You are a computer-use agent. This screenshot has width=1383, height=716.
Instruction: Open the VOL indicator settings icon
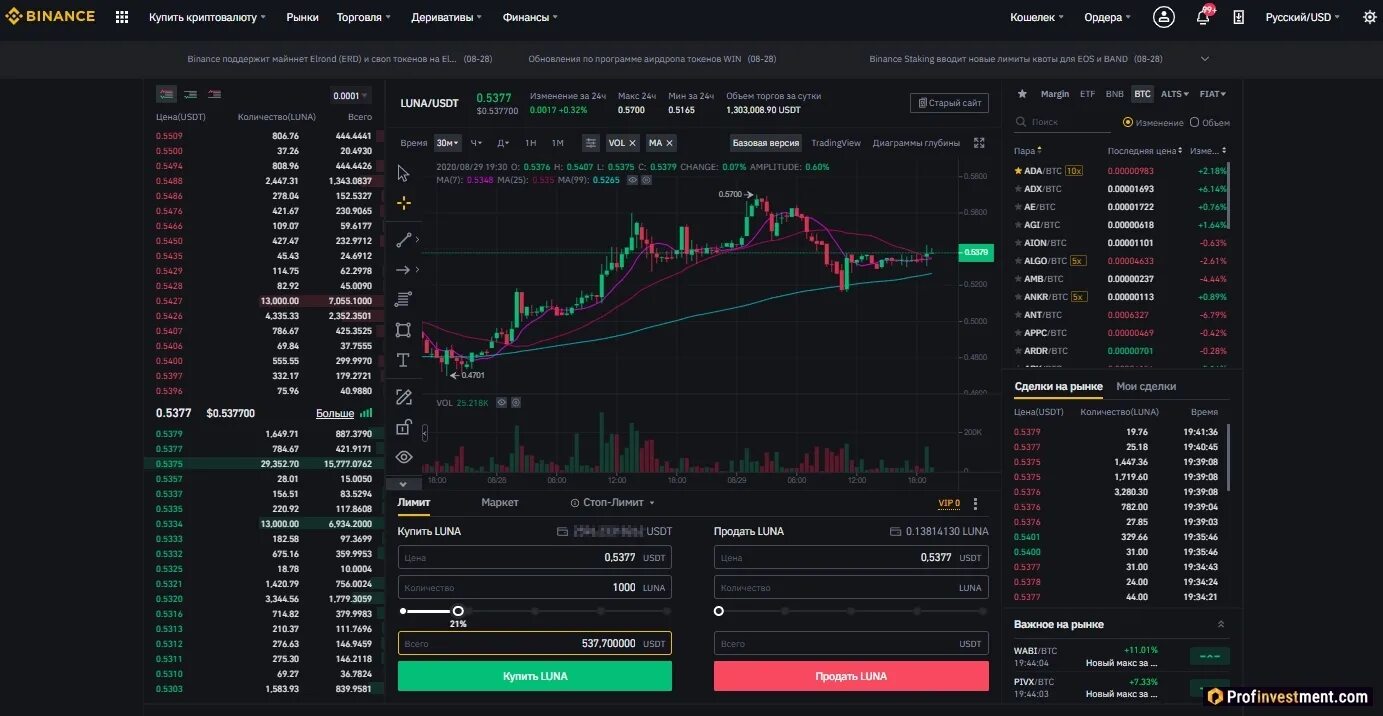[x=516, y=403]
